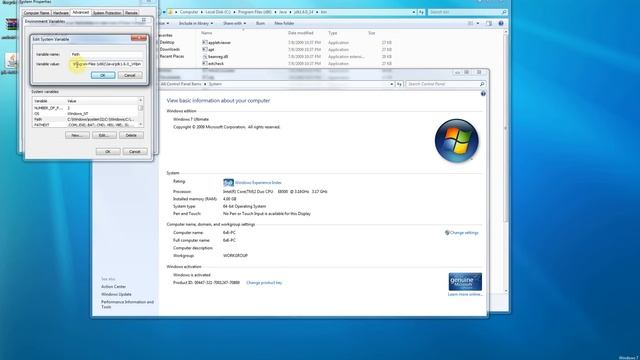Click Computer breadcrumb in Explorer address bar
Viewport: 640px width, 360px height.
[189, 12]
